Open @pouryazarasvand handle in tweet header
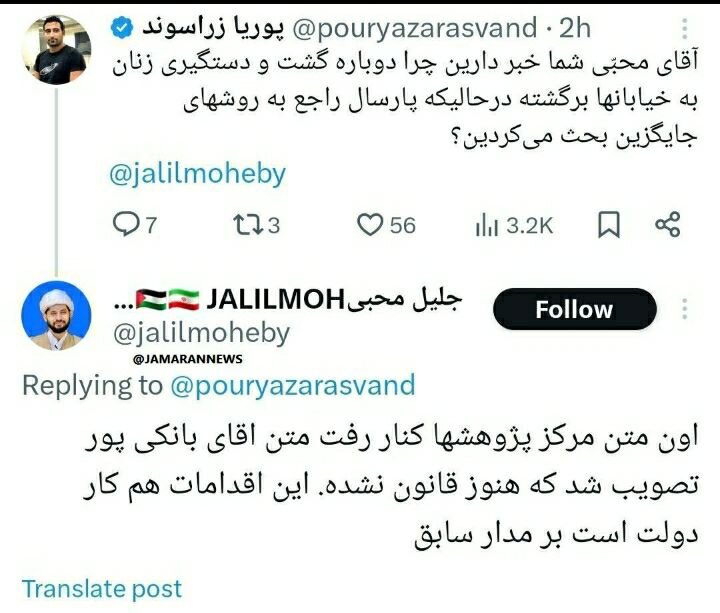720x613 pixels. 414,28
